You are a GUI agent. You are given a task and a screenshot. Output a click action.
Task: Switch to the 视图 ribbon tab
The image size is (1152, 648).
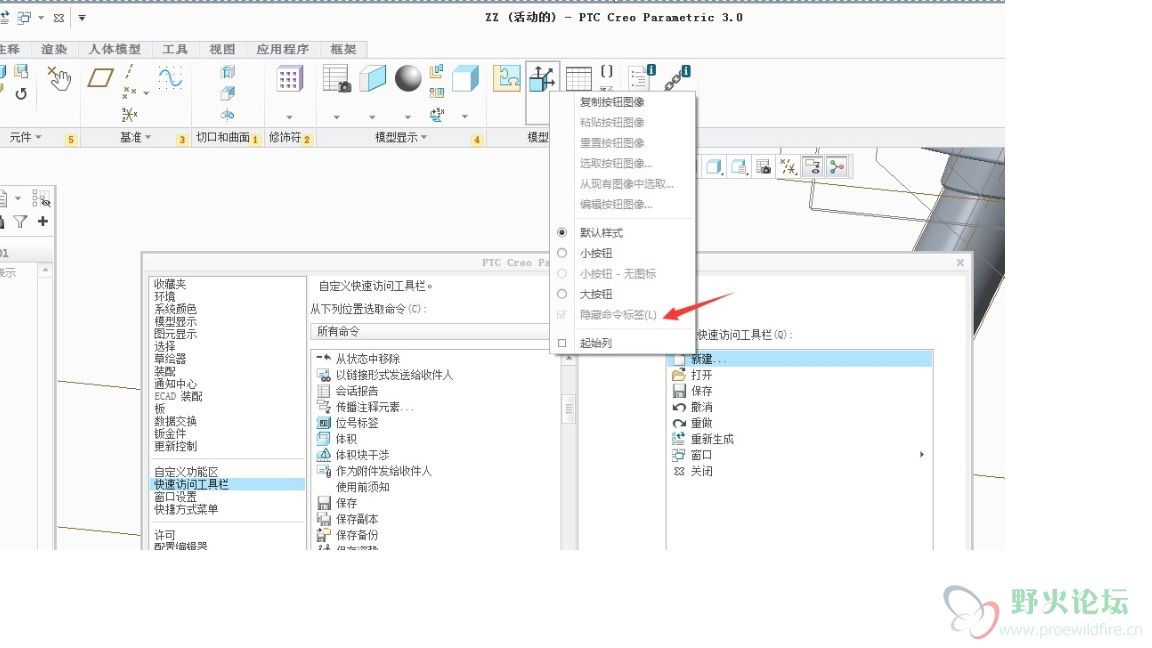pyautogui.click(x=222, y=49)
